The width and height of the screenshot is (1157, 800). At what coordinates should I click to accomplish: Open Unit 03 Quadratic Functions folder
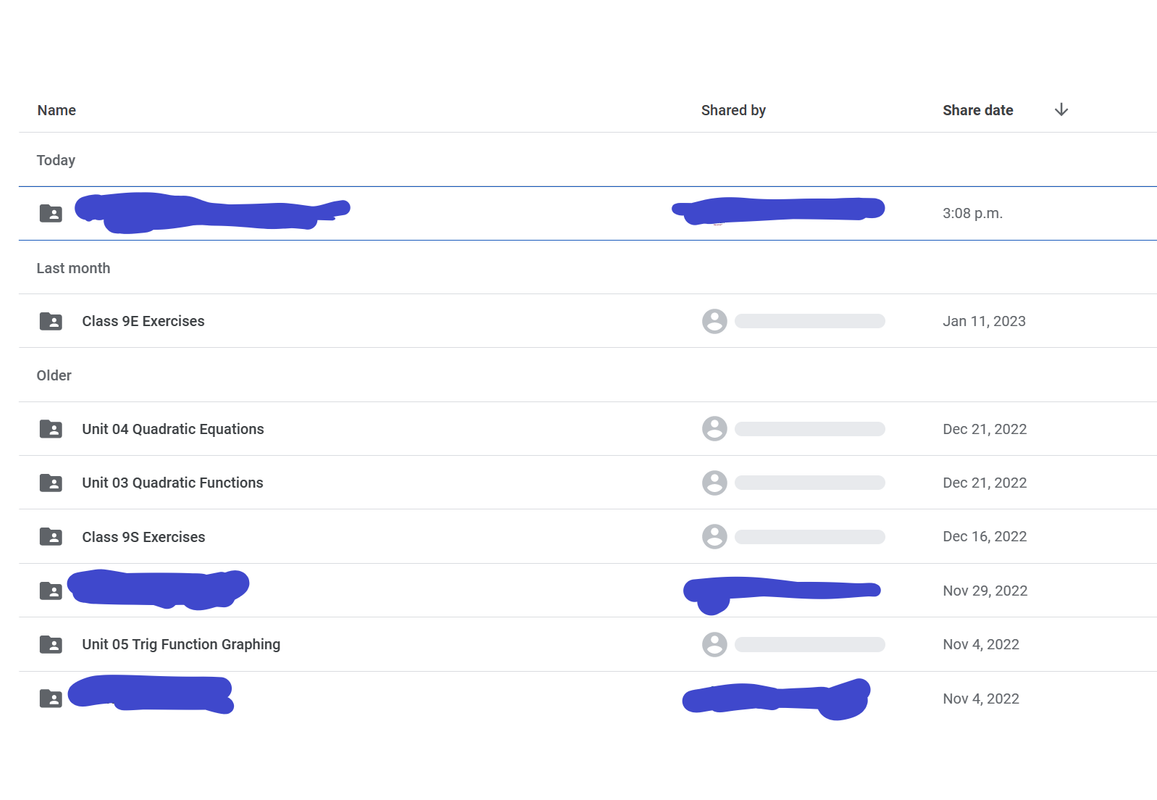[x=173, y=483]
